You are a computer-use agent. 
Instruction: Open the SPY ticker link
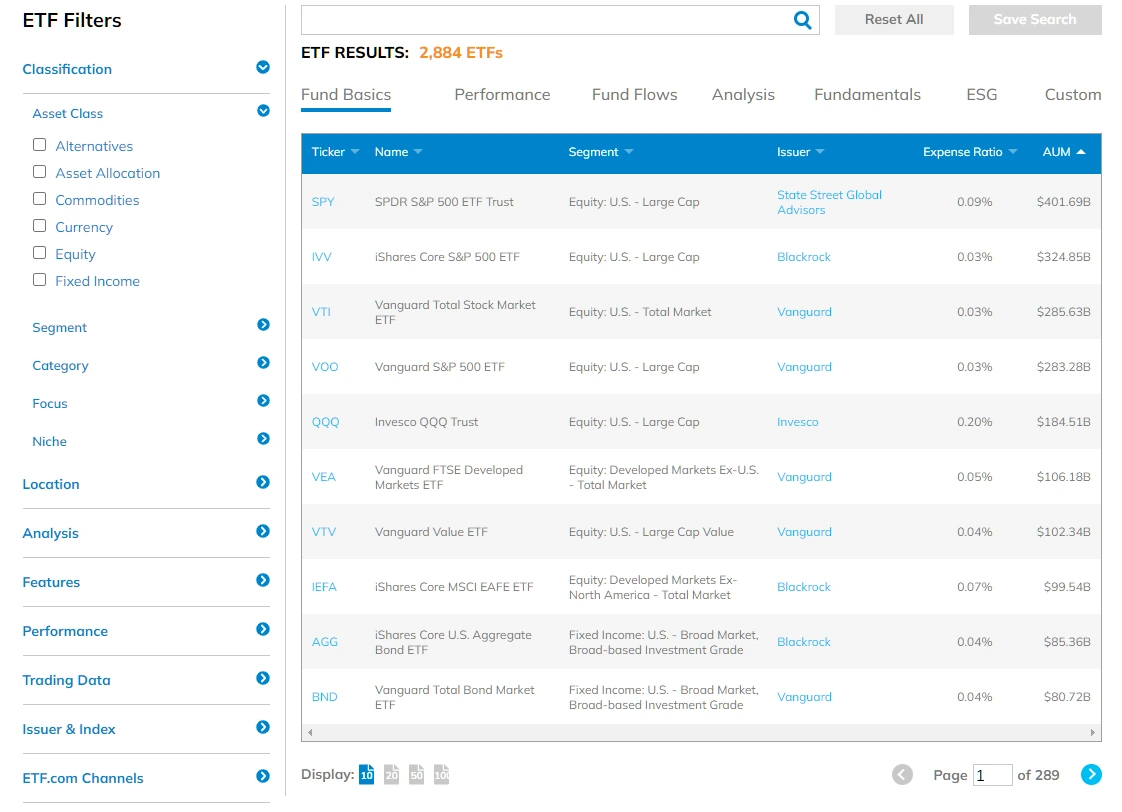tap(323, 202)
